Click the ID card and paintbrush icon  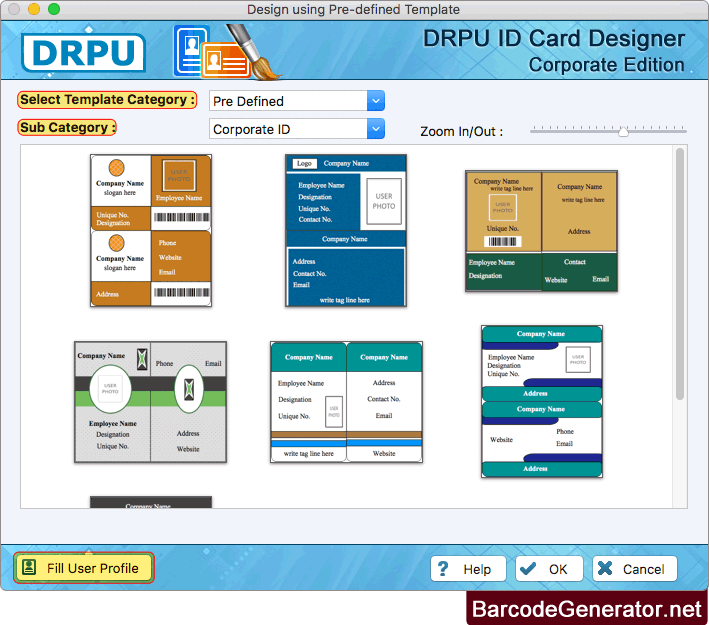(x=226, y=52)
